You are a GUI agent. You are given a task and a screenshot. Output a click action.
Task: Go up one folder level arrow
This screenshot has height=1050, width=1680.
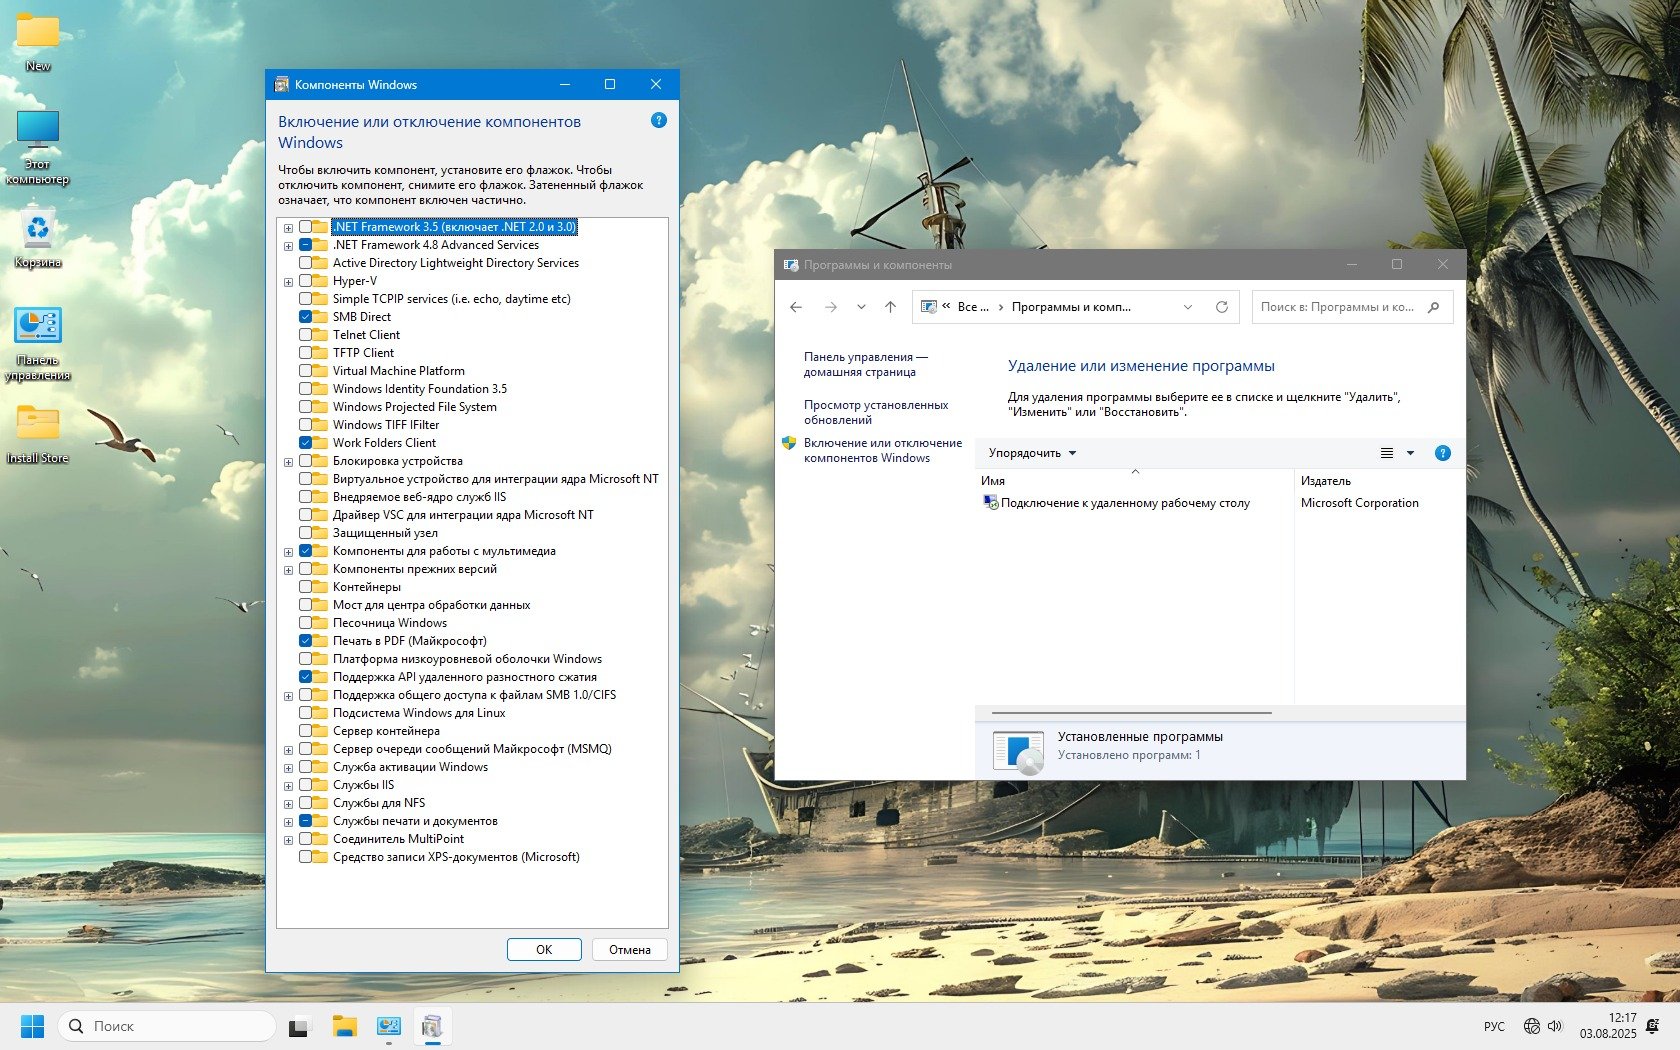tap(890, 307)
